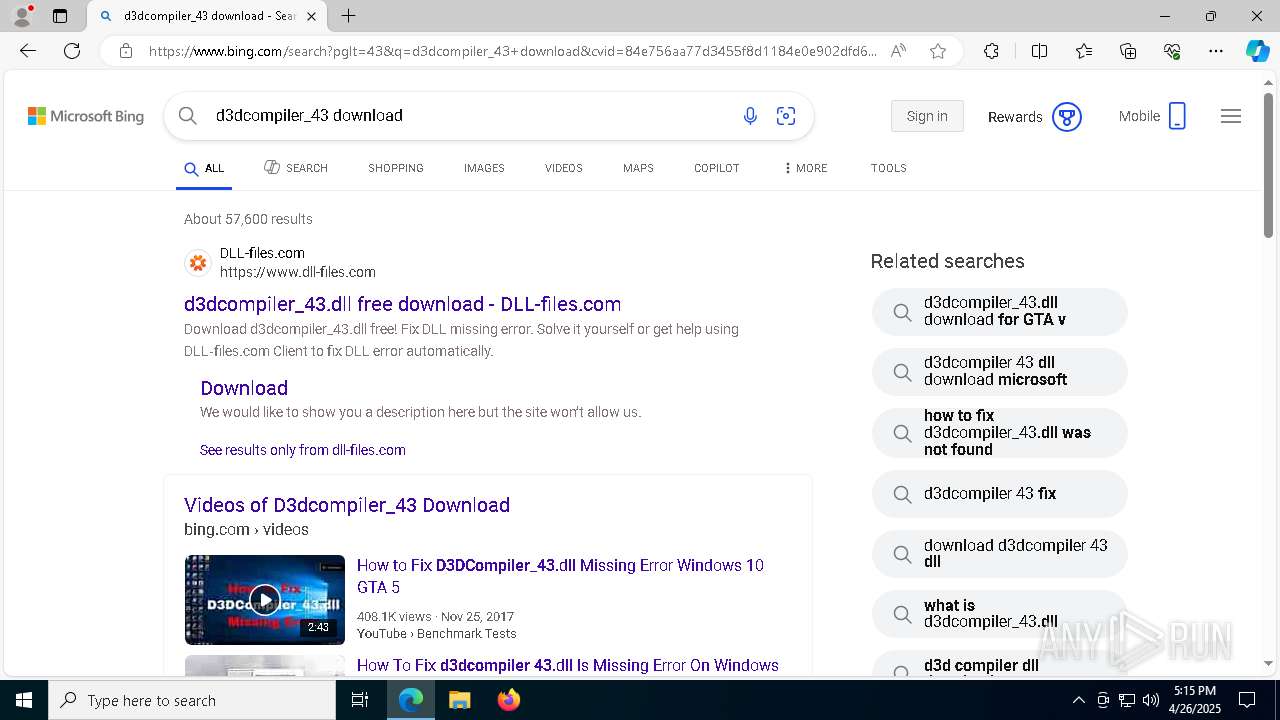1280x720 pixels.
Task: Click the browser Back arrow
Action: [28, 51]
